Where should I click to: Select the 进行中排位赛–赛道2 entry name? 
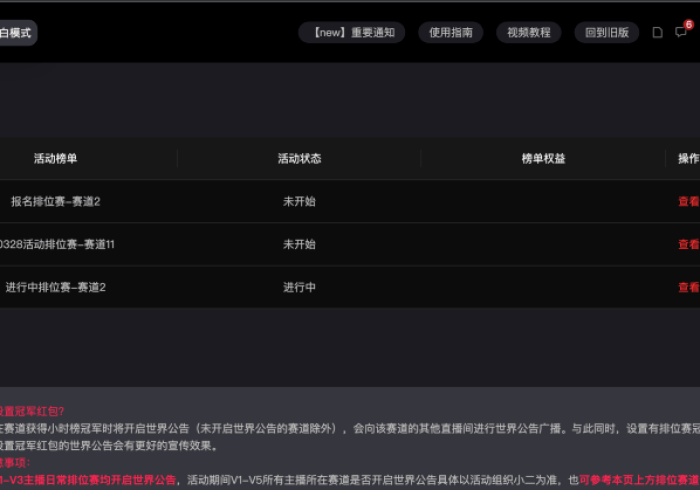pyautogui.click(x=55, y=287)
